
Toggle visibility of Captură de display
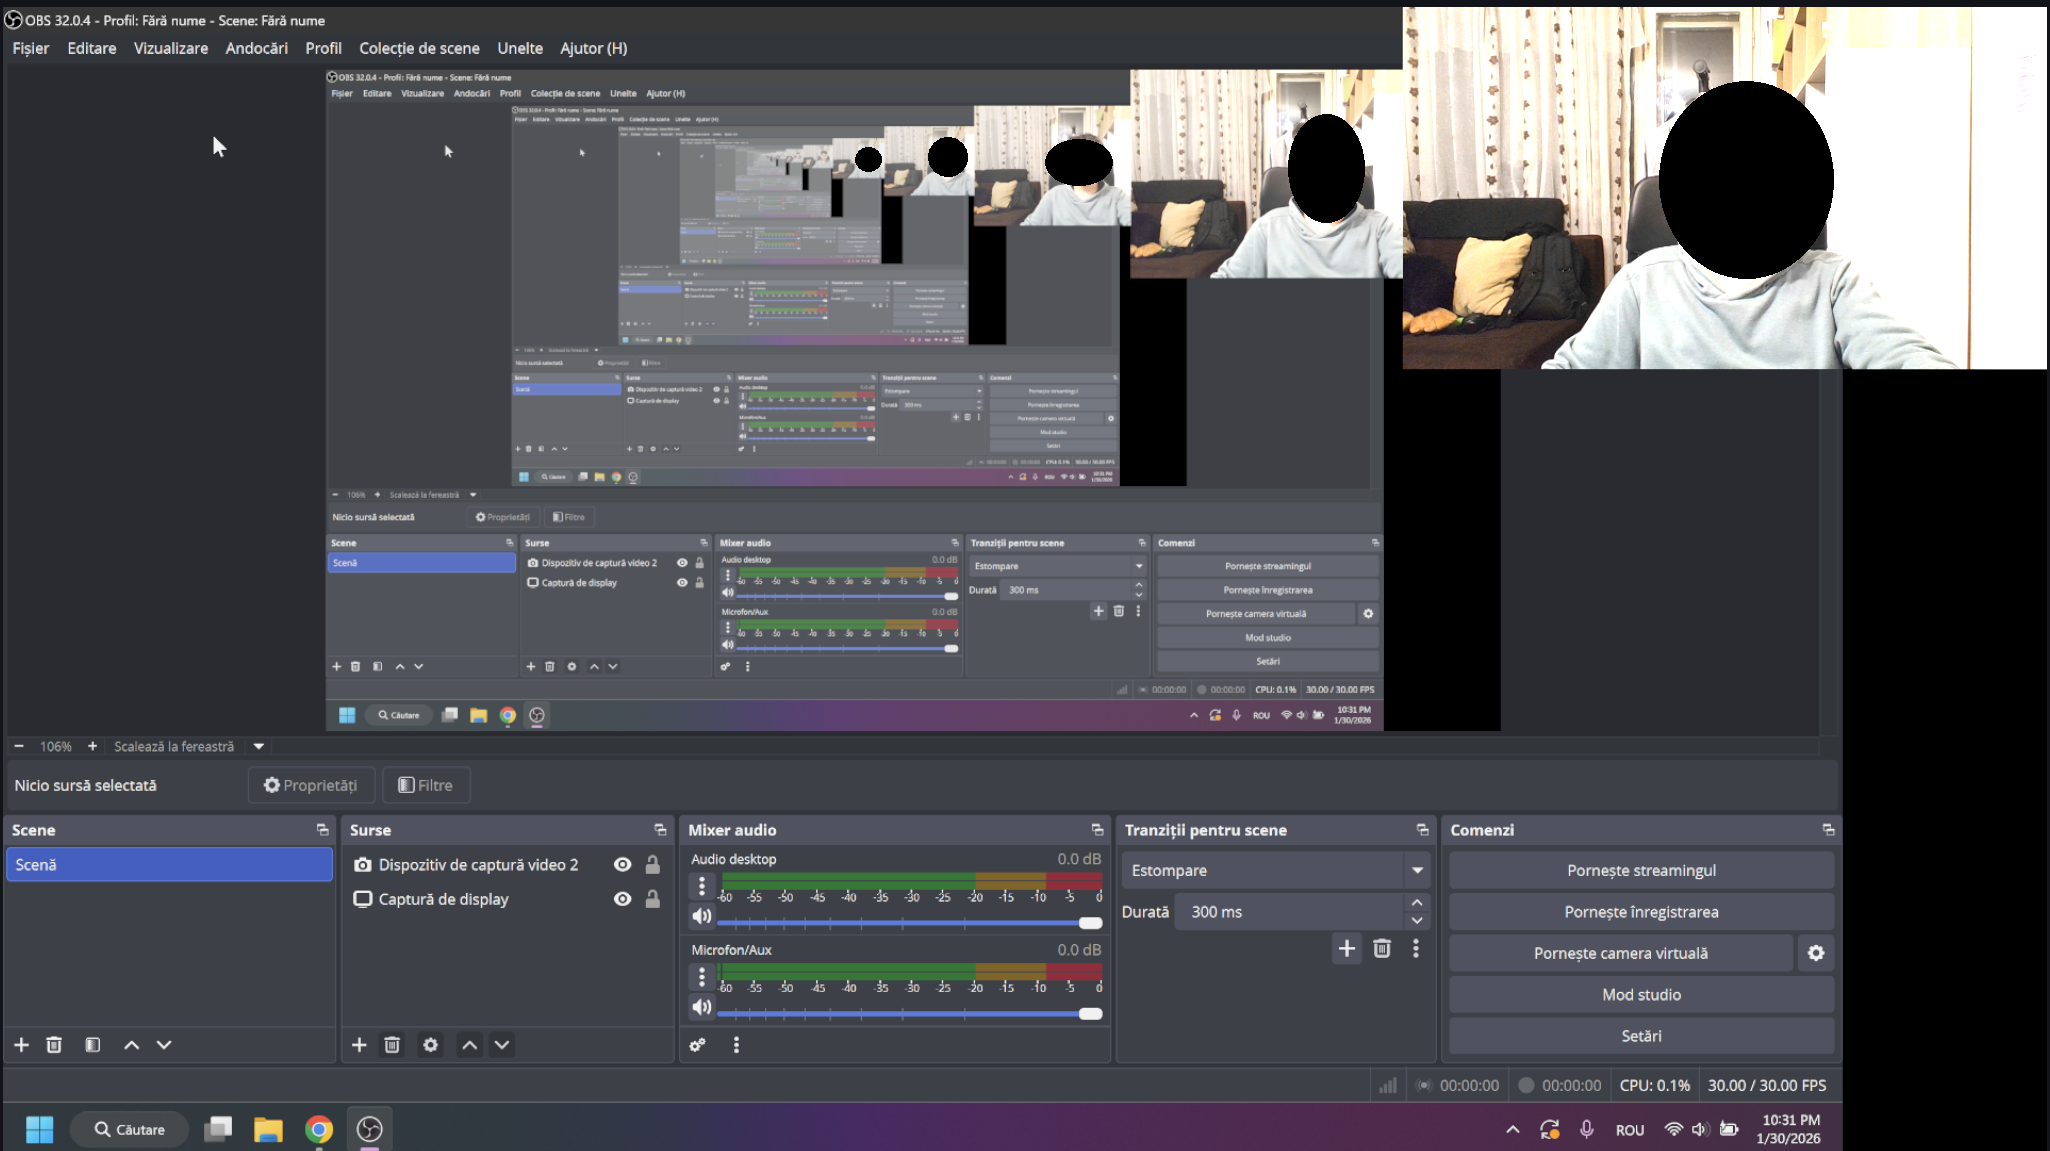pyautogui.click(x=622, y=899)
